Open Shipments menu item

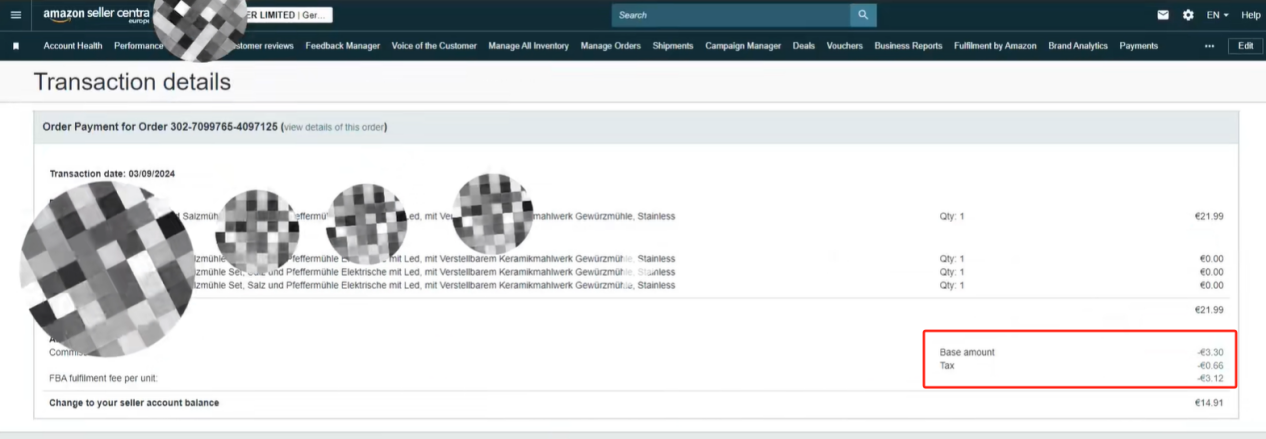point(672,46)
